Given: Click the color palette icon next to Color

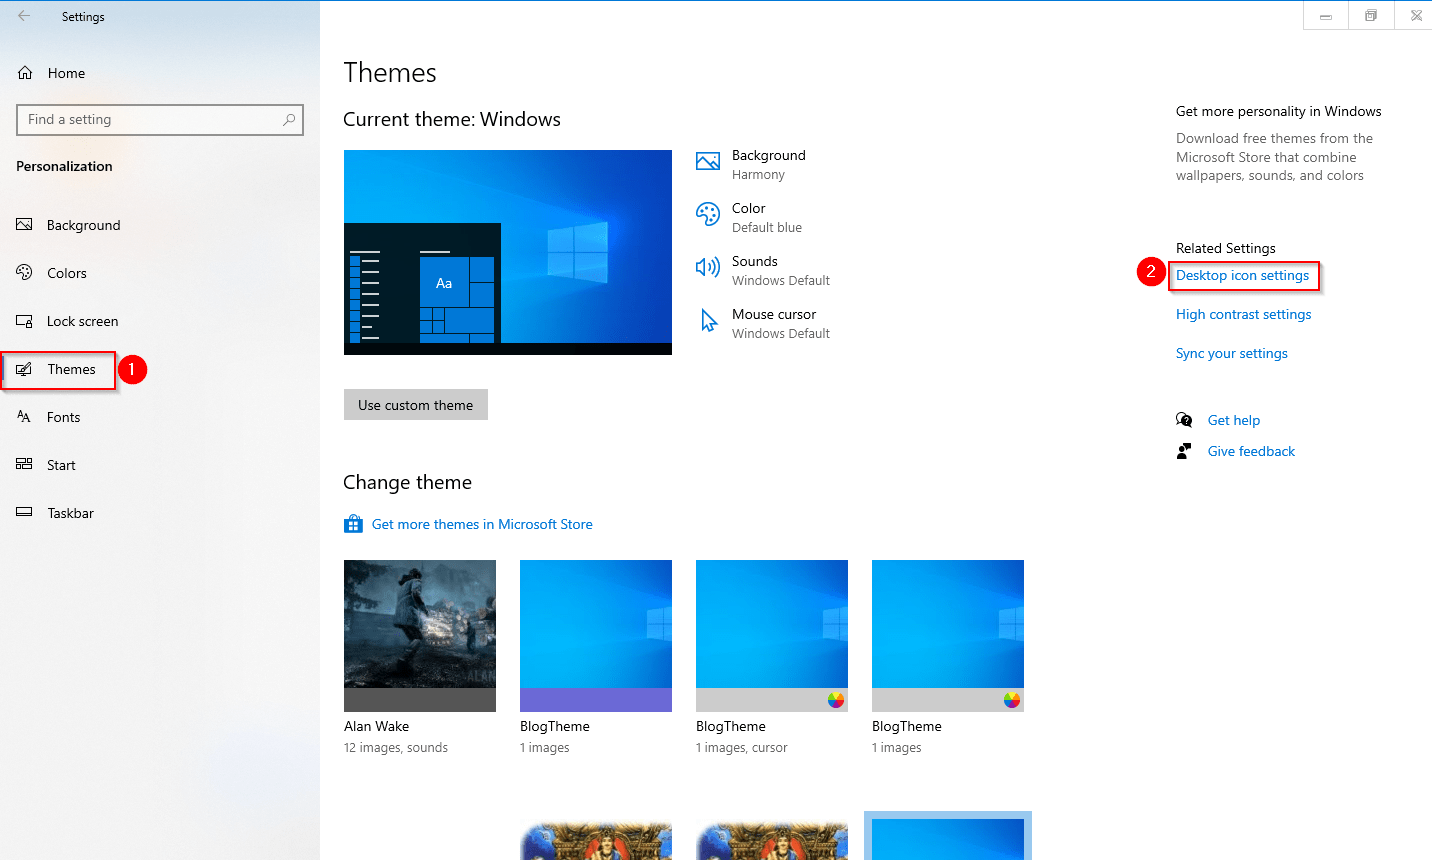Looking at the screenshot, I should click(x=707, y=214).
